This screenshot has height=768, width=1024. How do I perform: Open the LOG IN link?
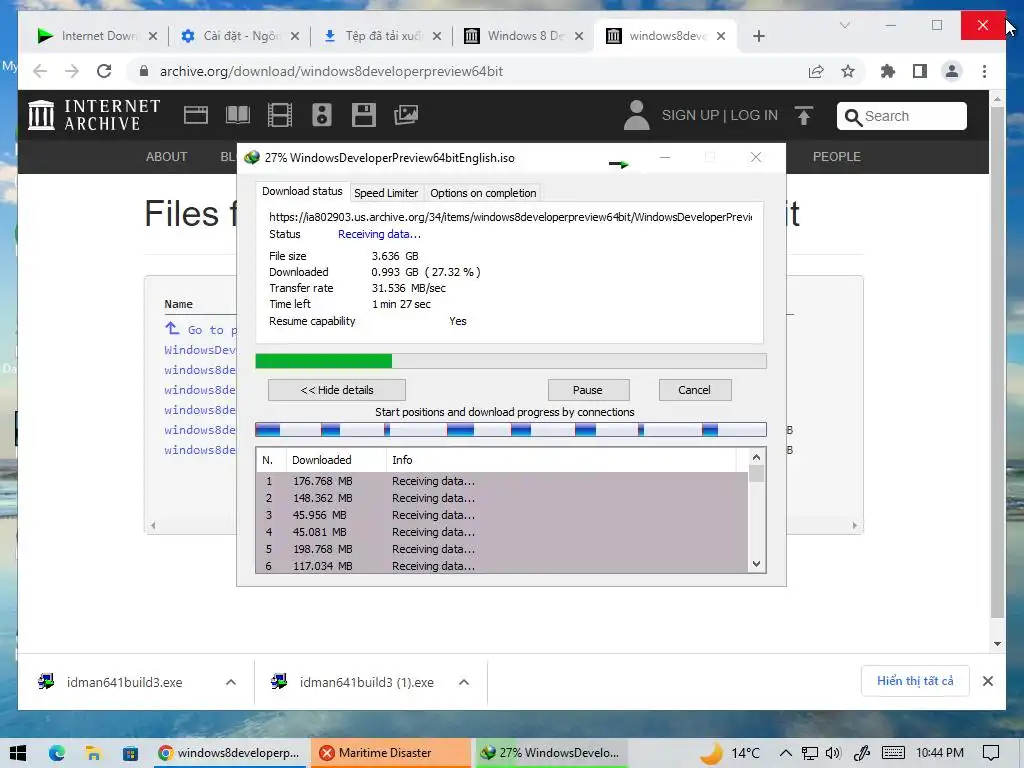(x=754, y=116)
